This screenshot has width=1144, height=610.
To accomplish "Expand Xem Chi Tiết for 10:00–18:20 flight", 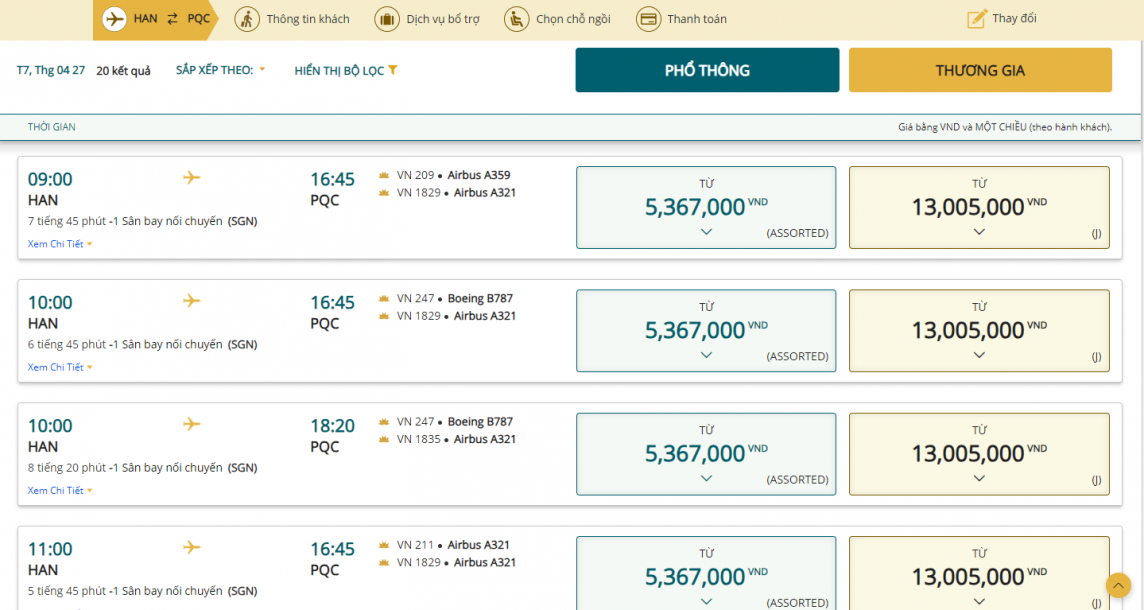I will [59, 491].
